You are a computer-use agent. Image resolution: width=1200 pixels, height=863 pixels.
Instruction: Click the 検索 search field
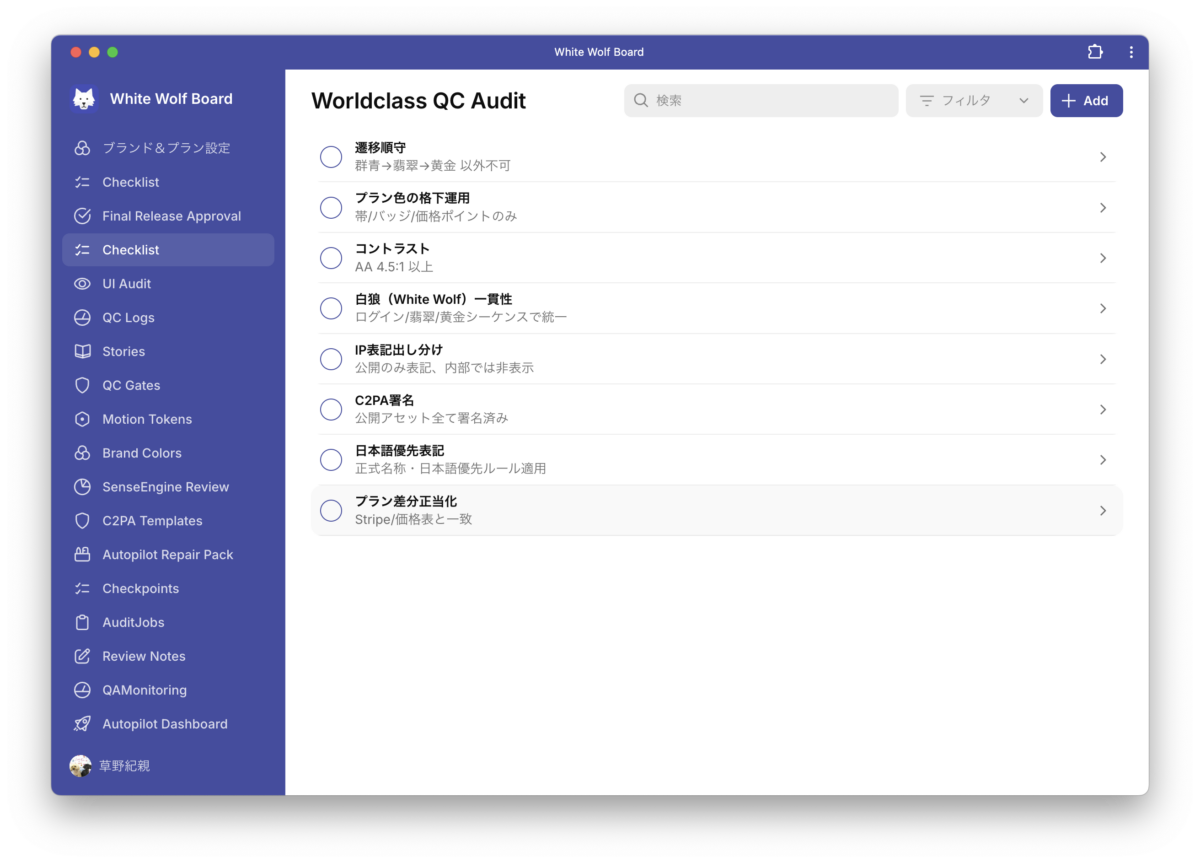pos(761,101)
